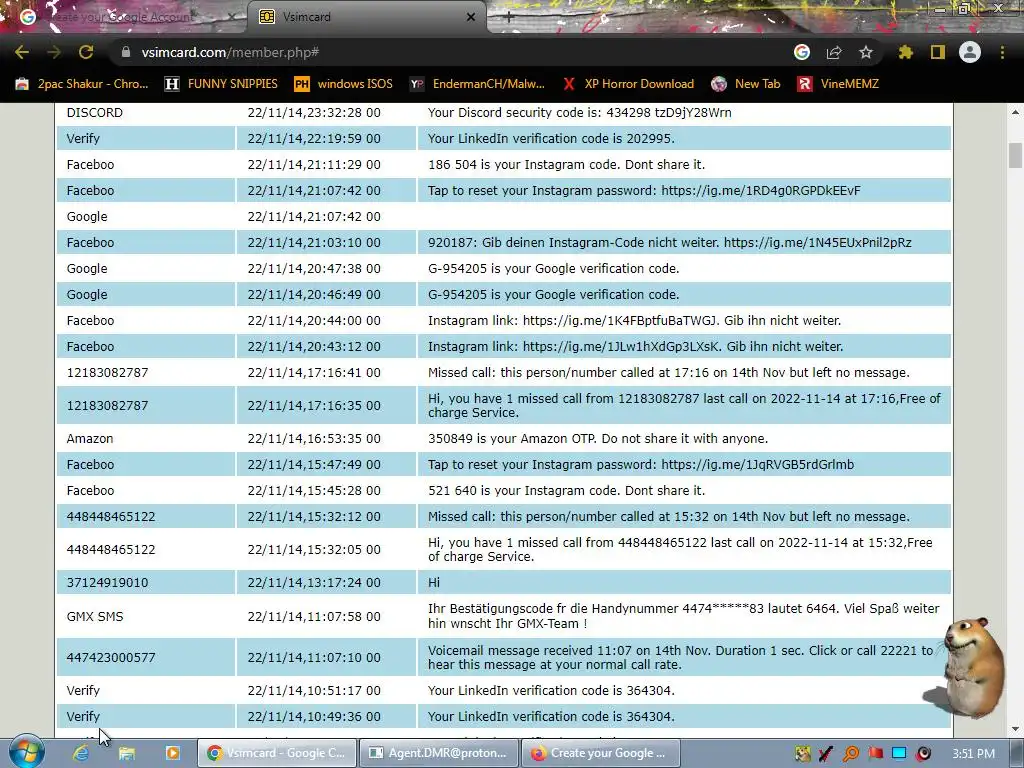Click the G-954205 message at 20:47:38
This screenshot has height=768, width=1024.
click(x=553, y=268)
